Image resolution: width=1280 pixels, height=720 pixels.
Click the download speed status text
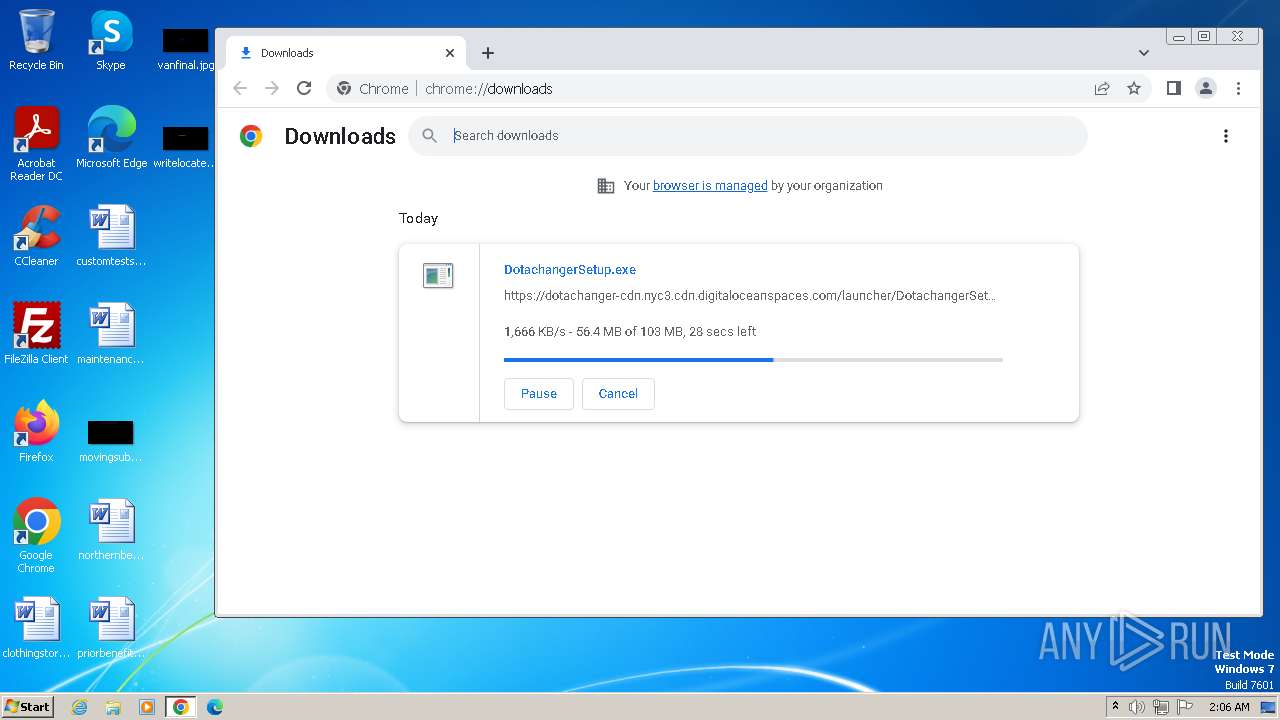[630, 332]
